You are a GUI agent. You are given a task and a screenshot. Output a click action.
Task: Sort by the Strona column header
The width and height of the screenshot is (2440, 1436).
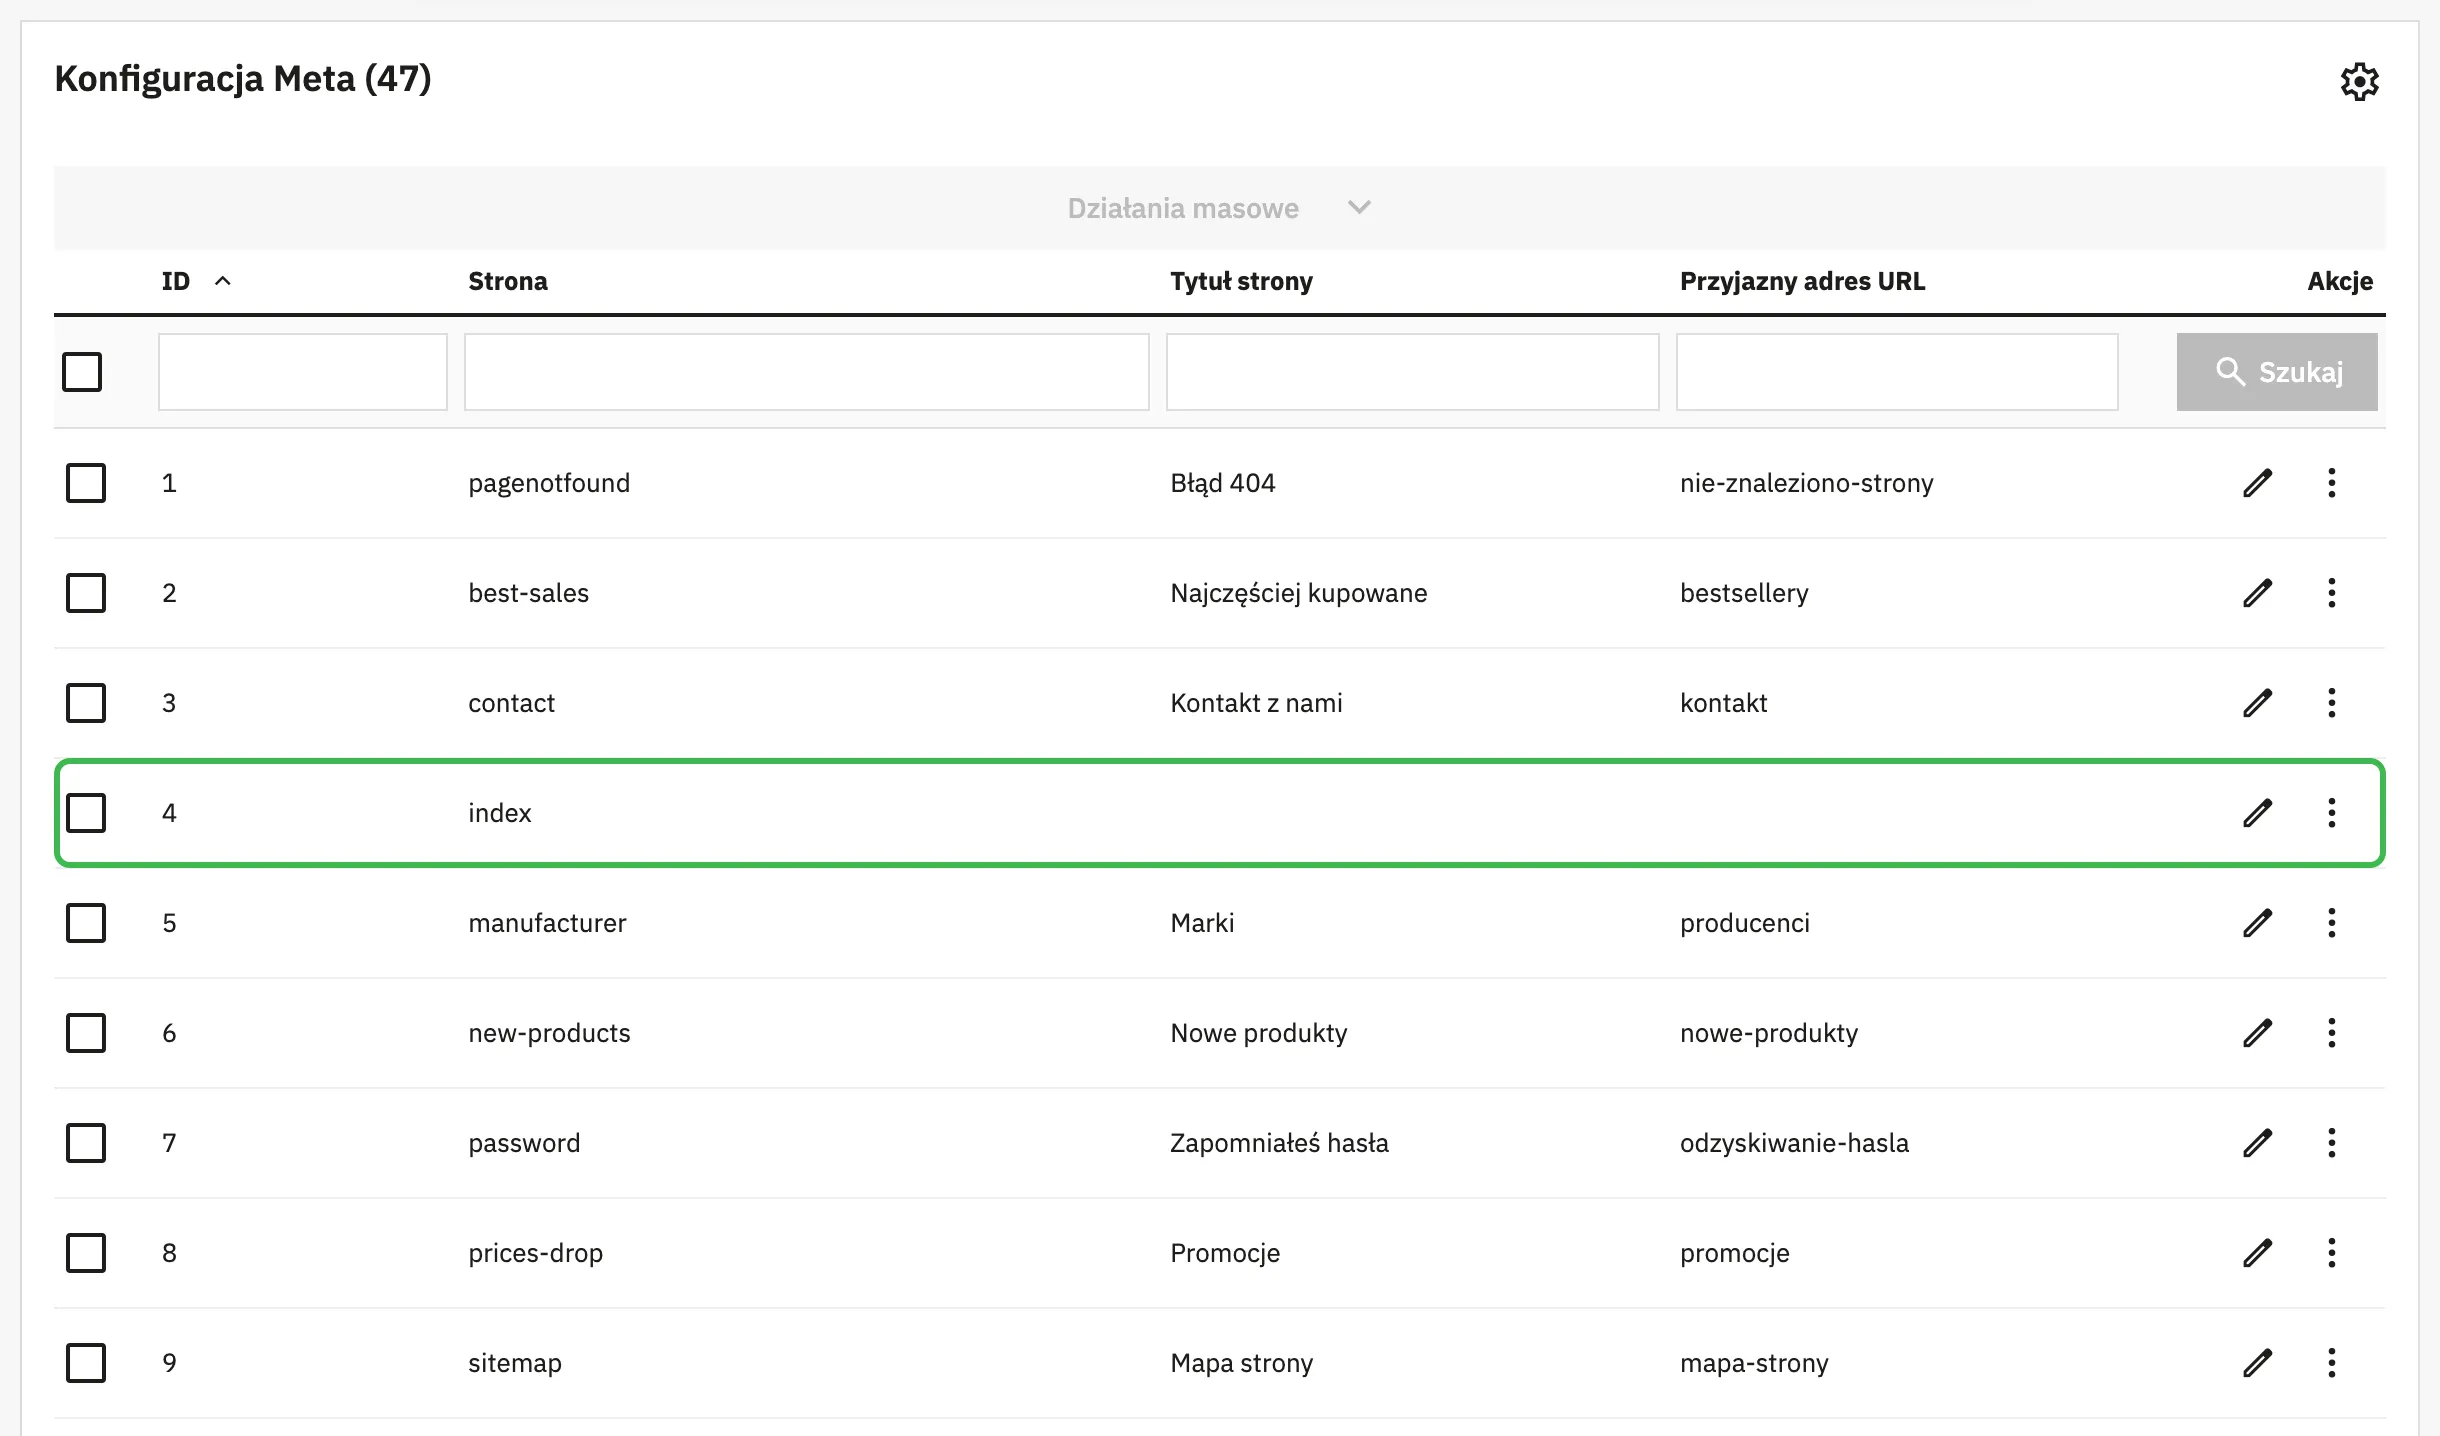pyautogui.click(x=508, y=281)
